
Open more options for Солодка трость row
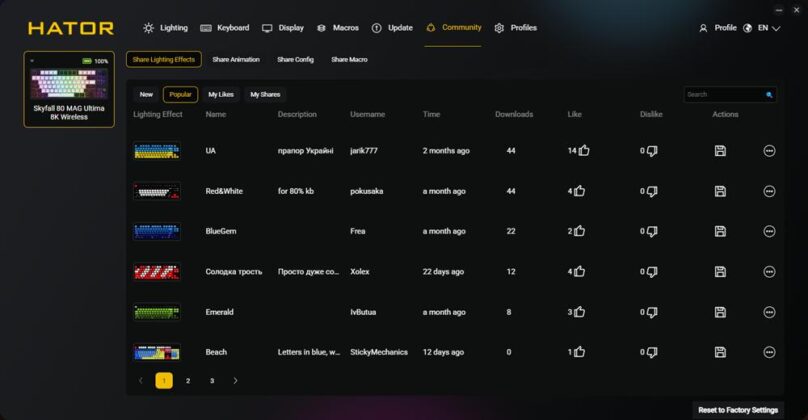coord(769,272)
